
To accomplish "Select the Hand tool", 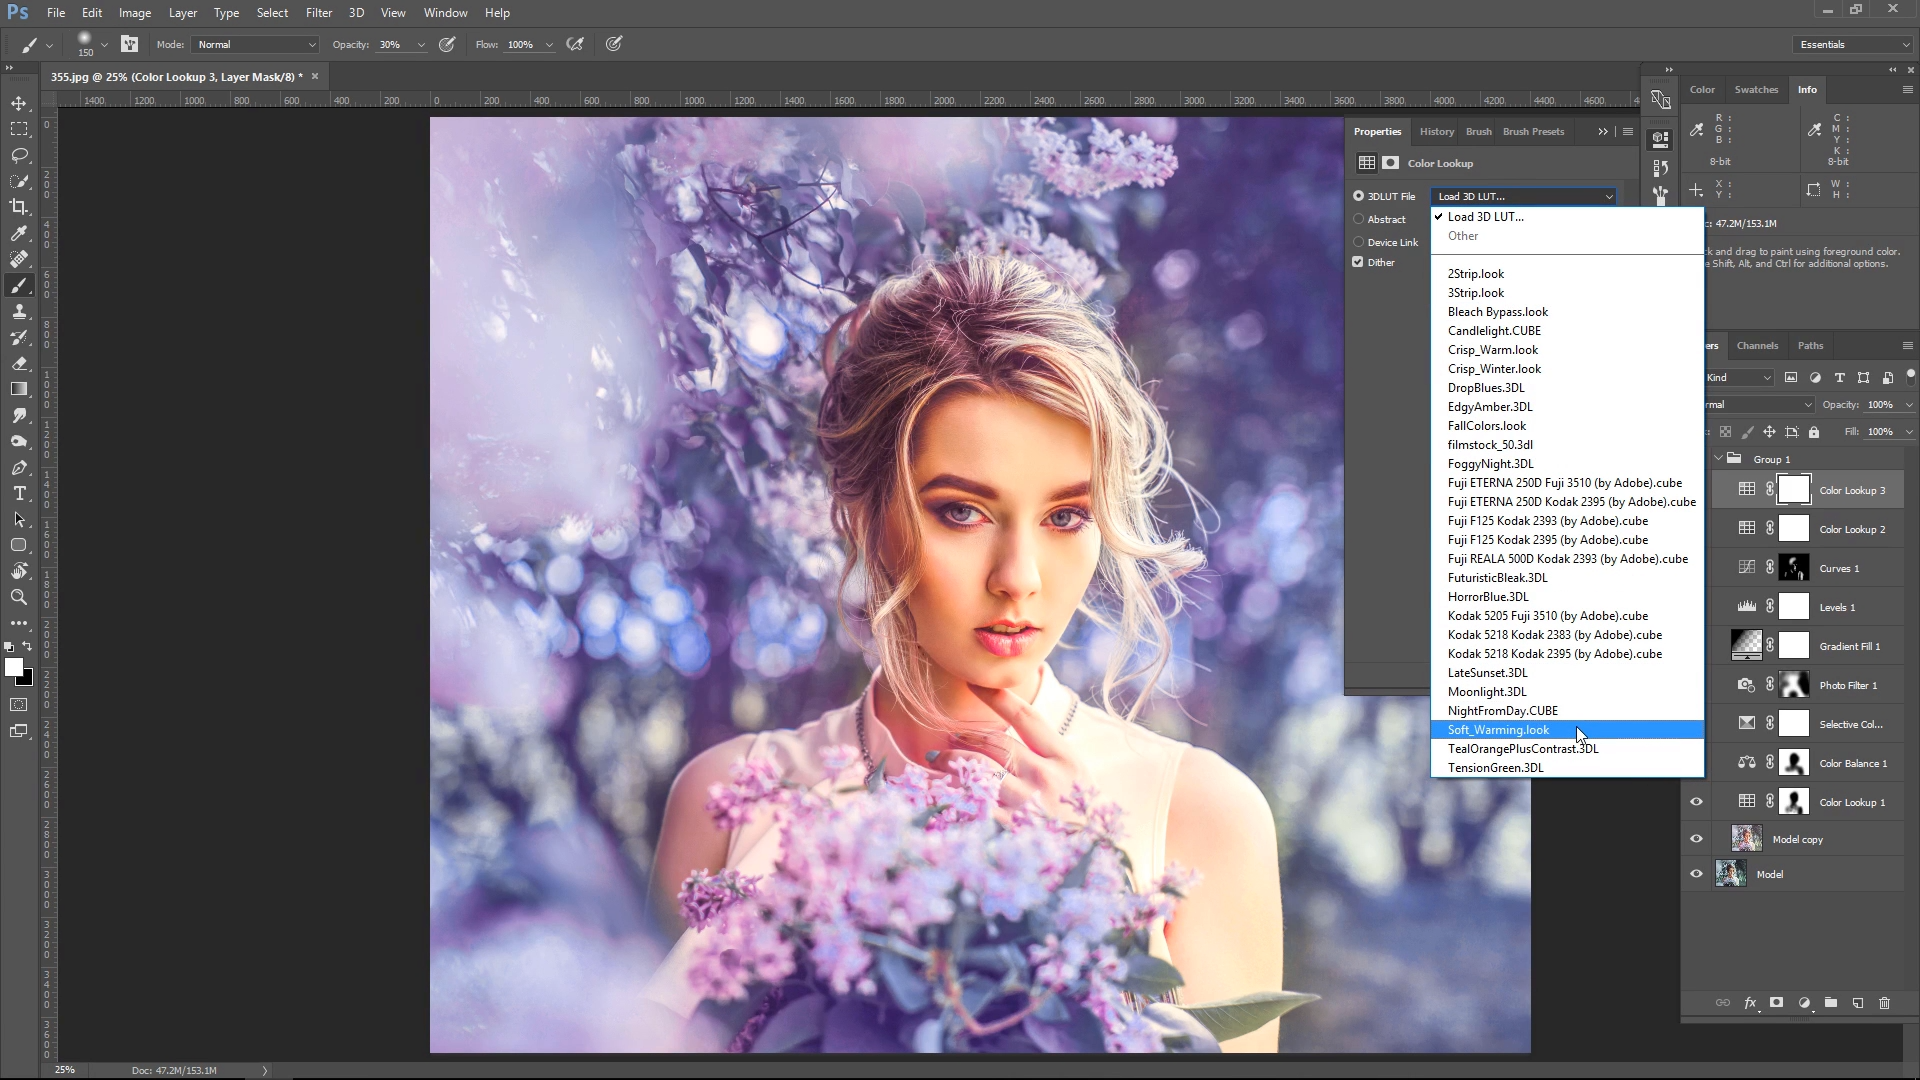I will [19, 571].
